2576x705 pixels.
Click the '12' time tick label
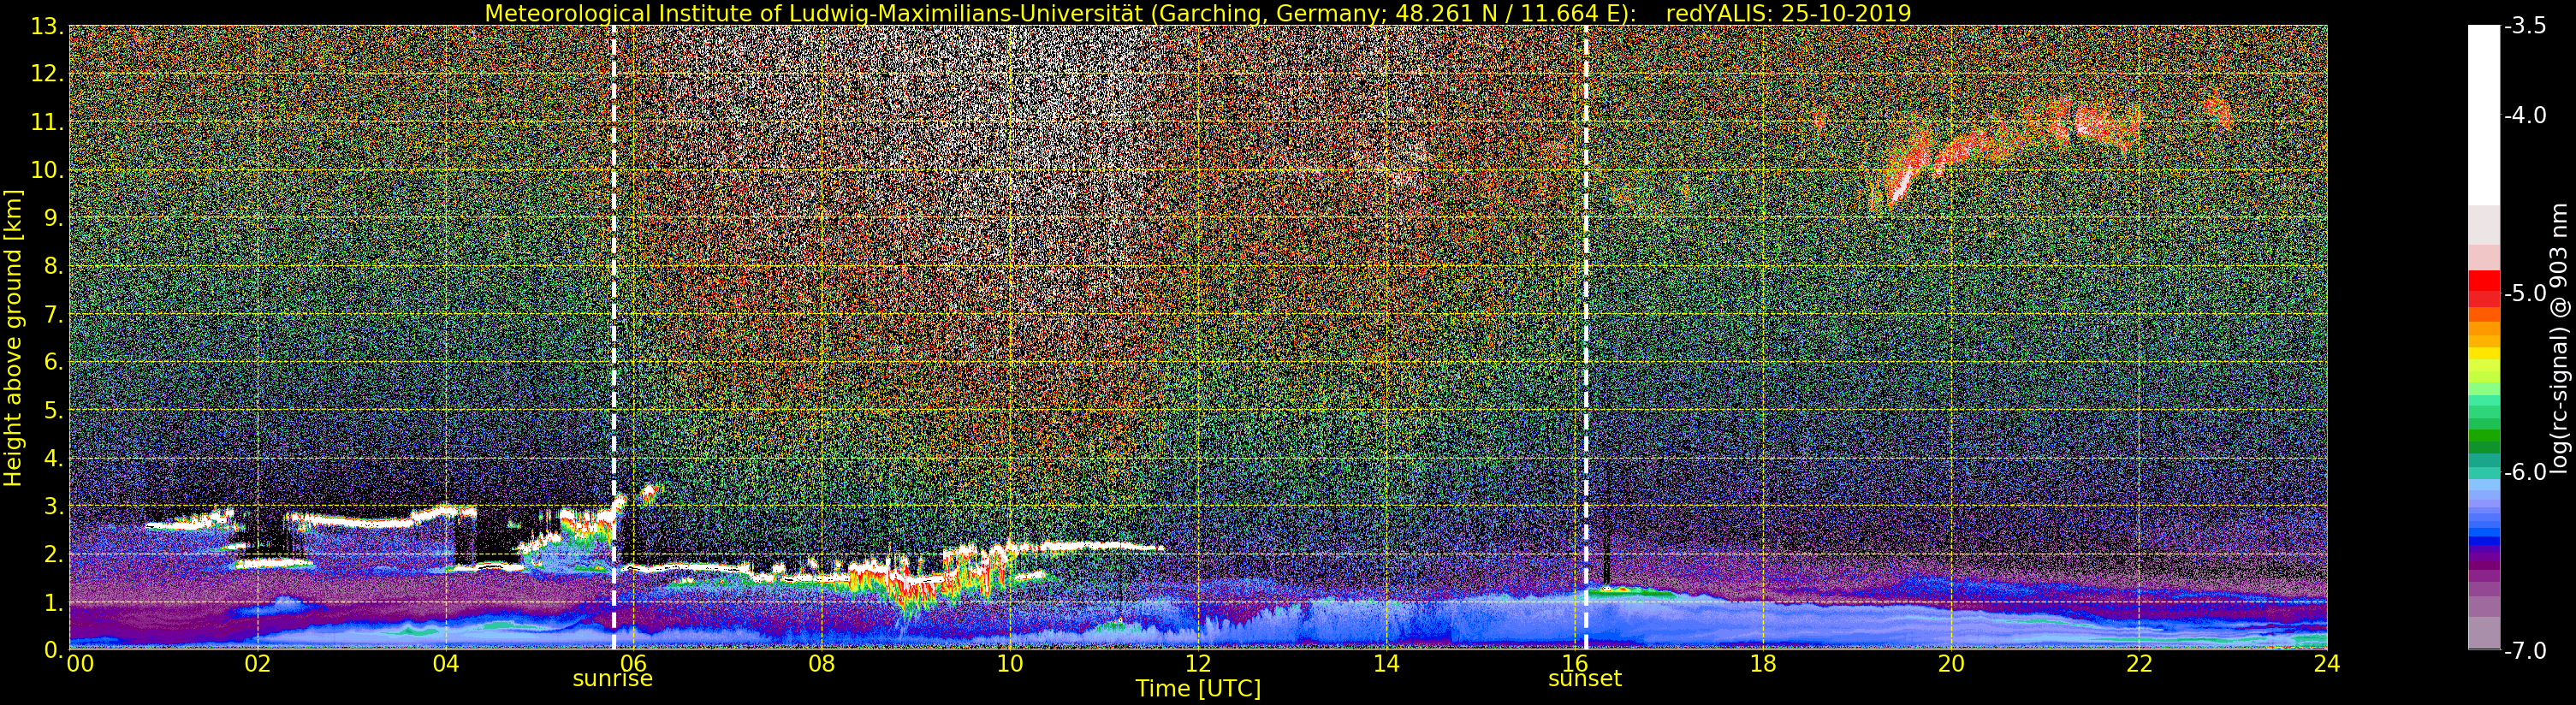click(1198, 663)
